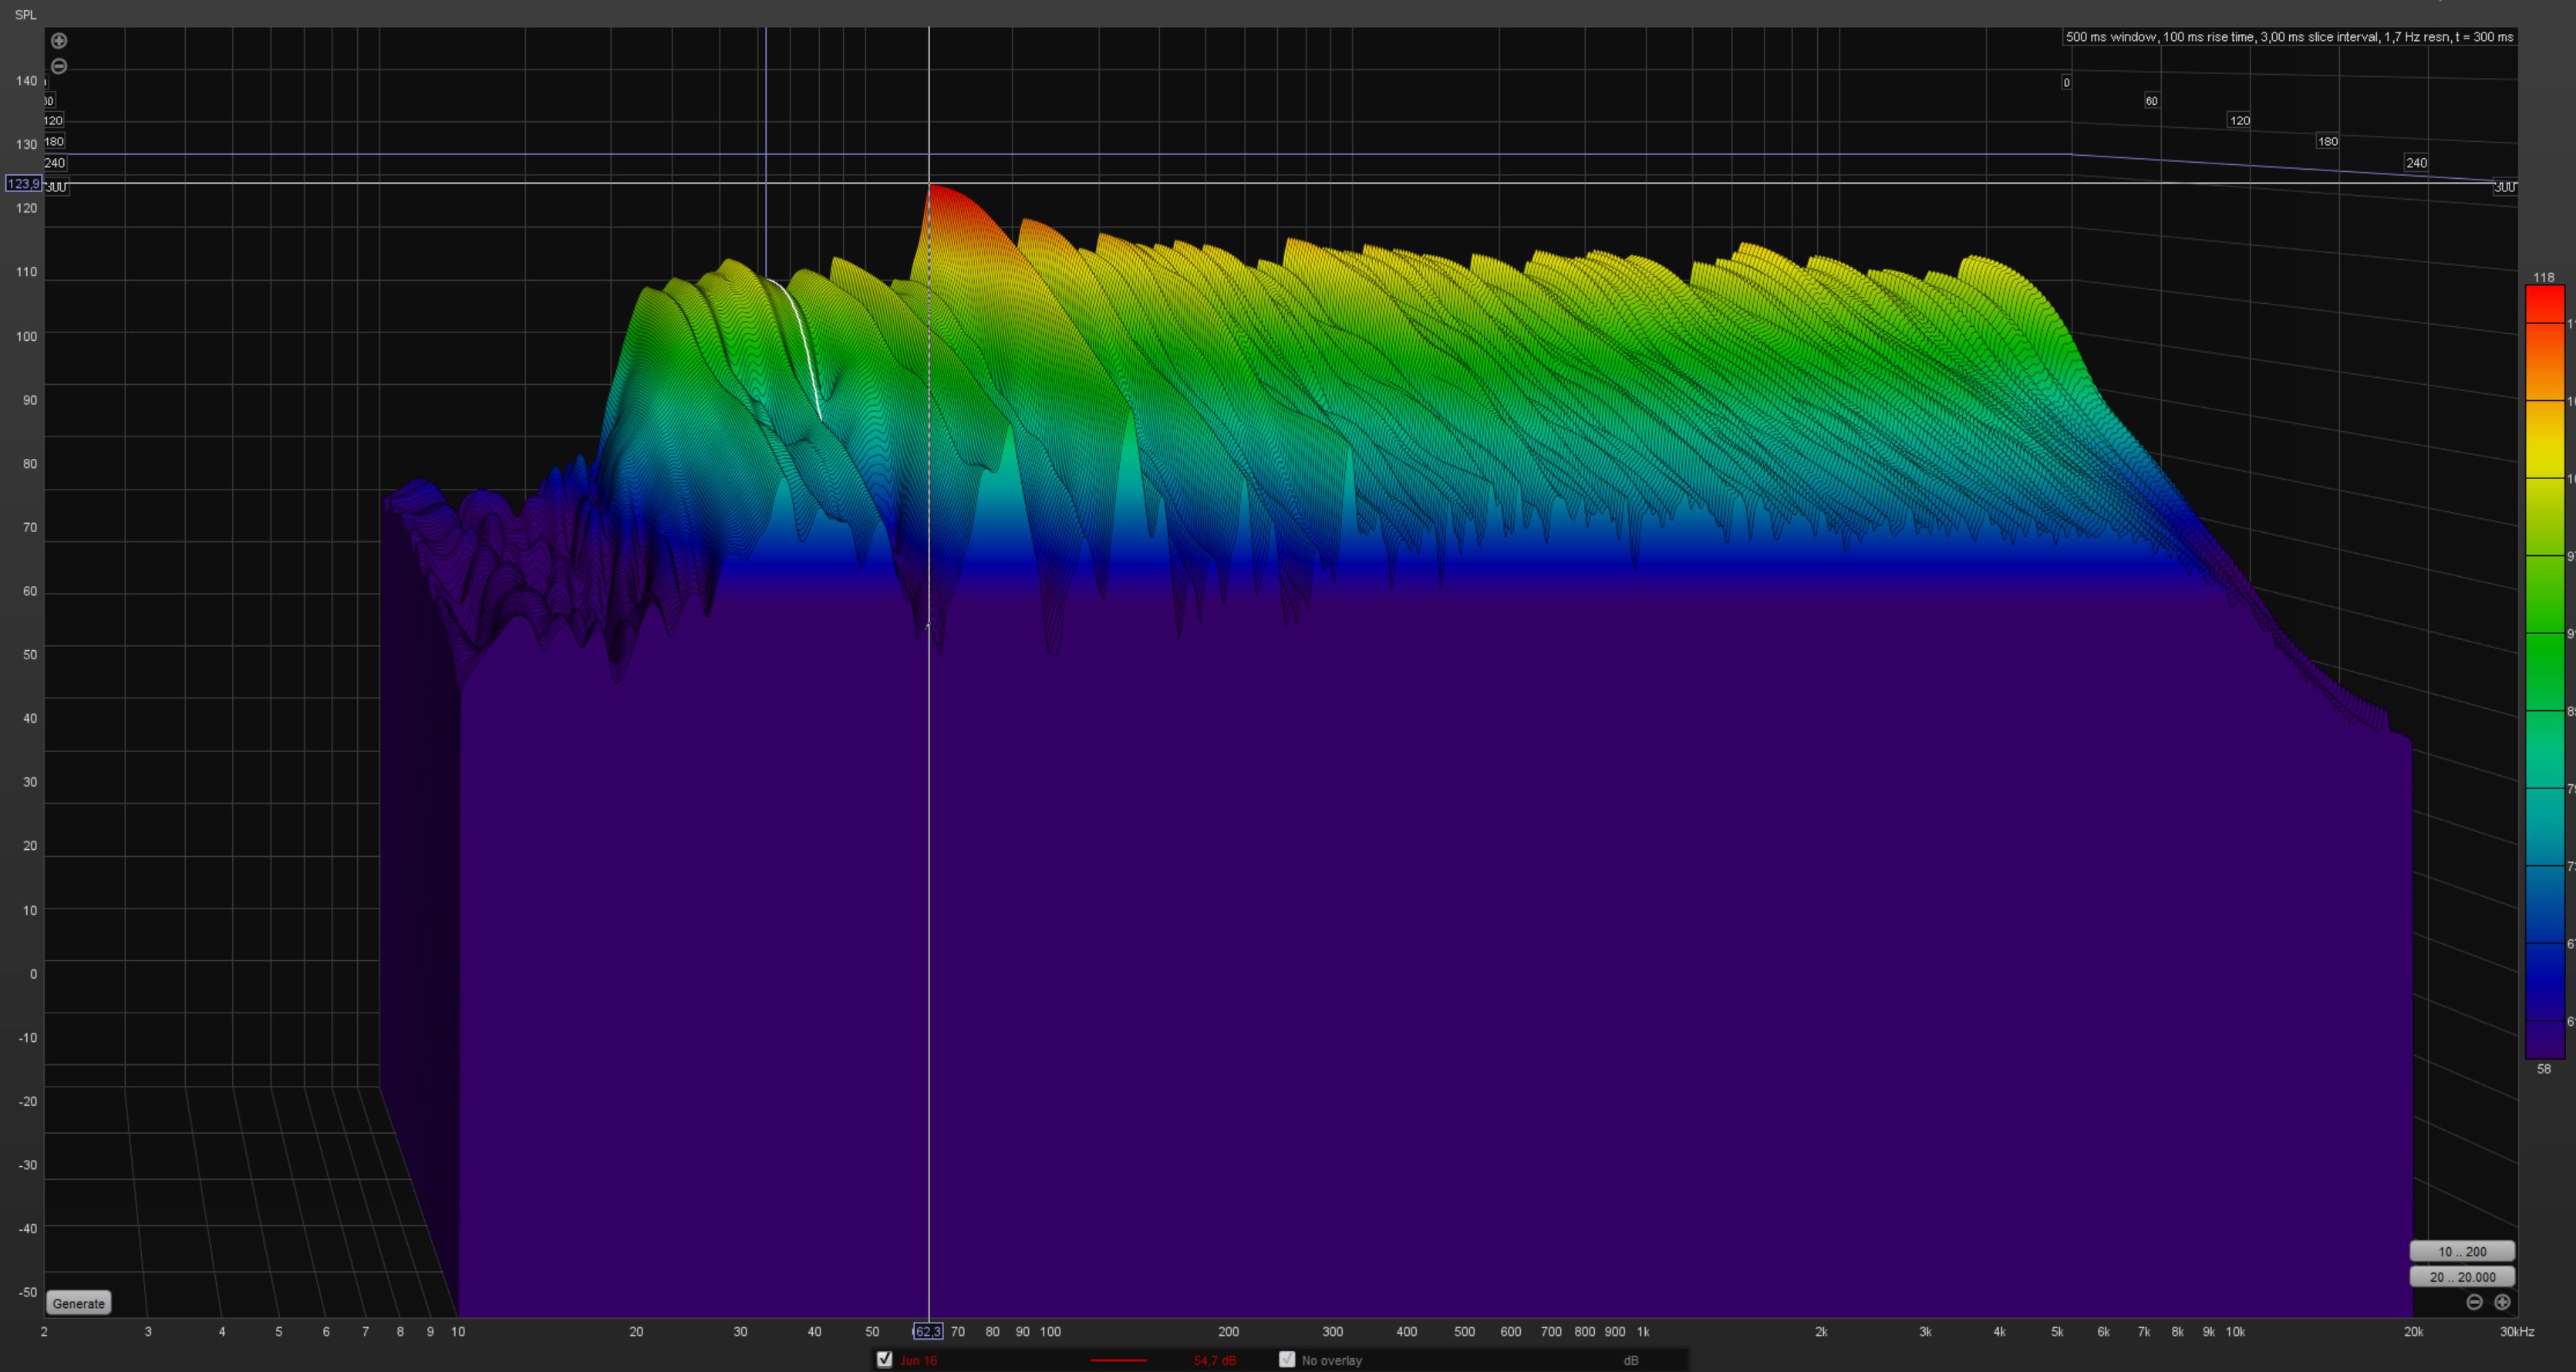Set frequency range to 10 .. 200

point(2461,1252)
